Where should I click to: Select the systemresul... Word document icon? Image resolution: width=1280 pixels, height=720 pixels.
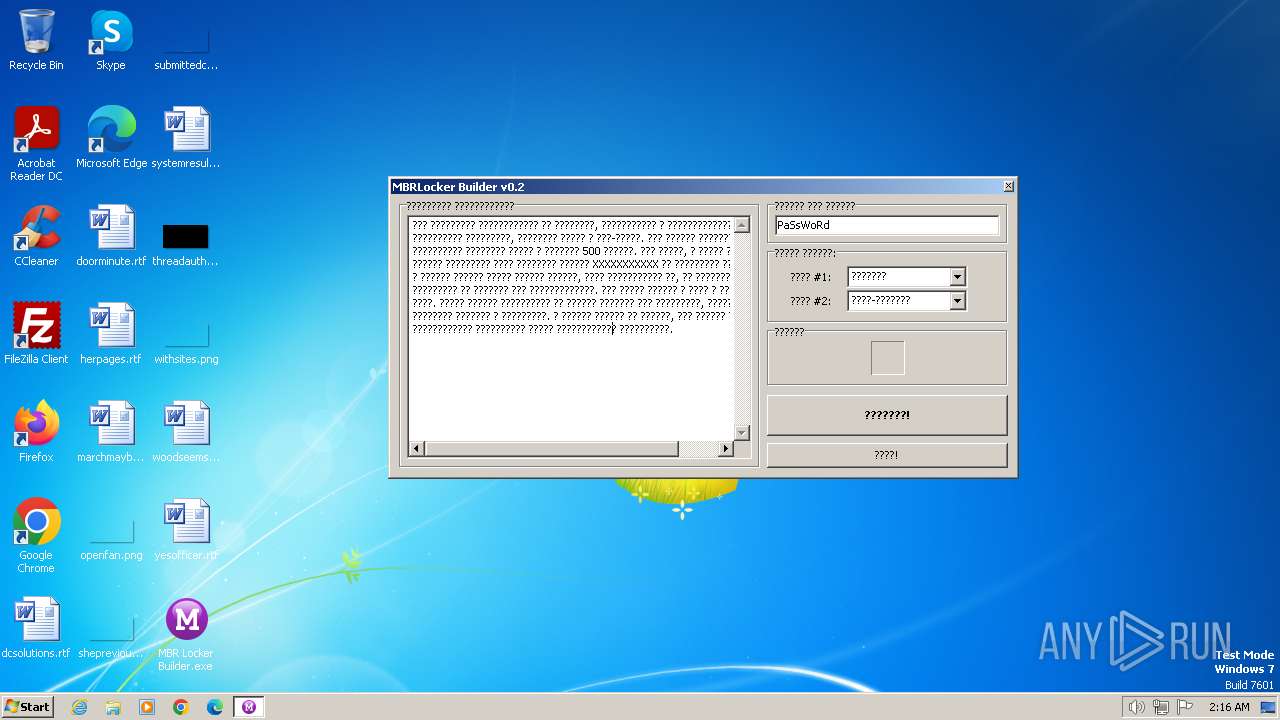[x=186, y=138]
